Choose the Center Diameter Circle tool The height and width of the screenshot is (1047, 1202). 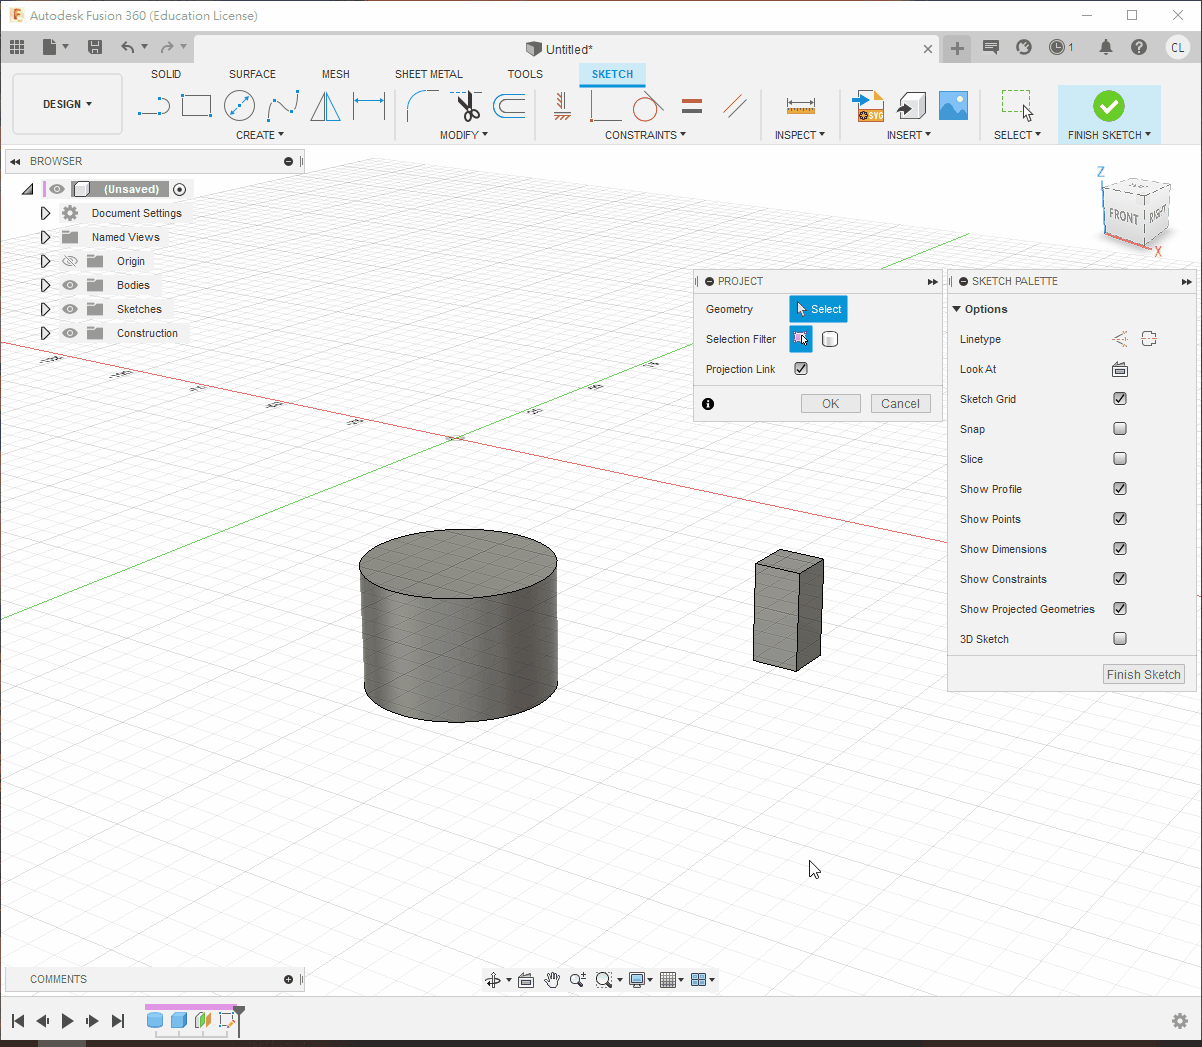[x=239, y=106]
